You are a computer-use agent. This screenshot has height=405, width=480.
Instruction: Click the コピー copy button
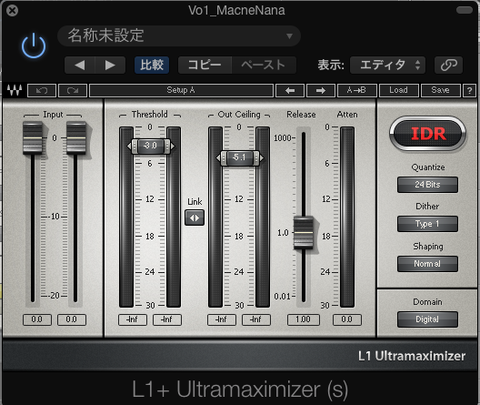tap(205, 65)
